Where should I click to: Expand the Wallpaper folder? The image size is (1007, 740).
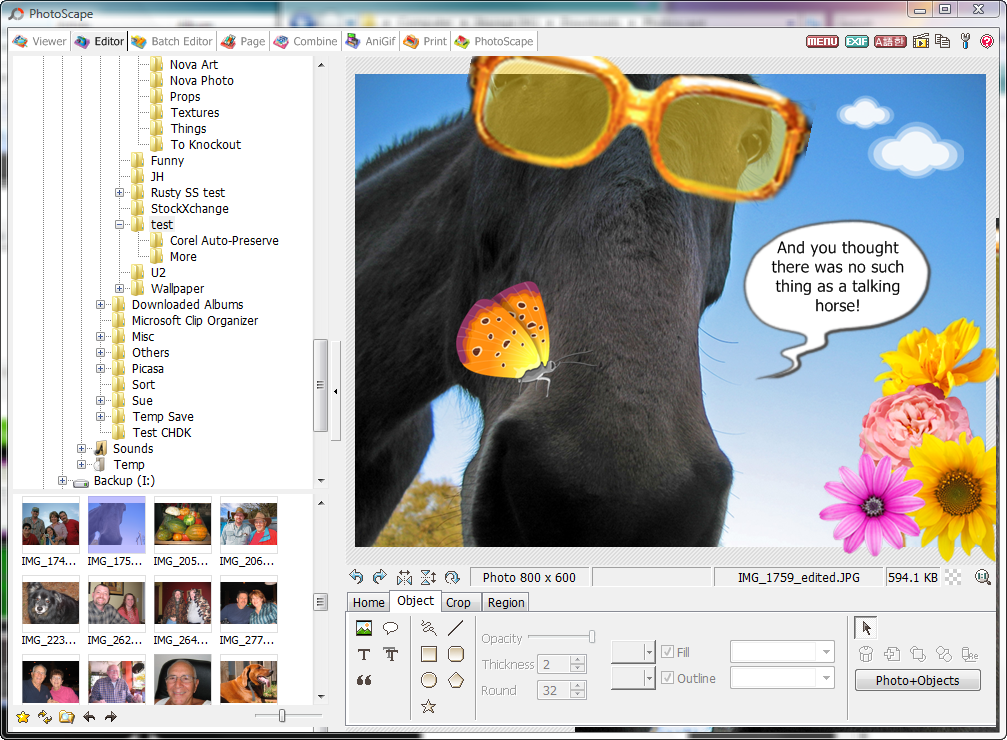119,288
